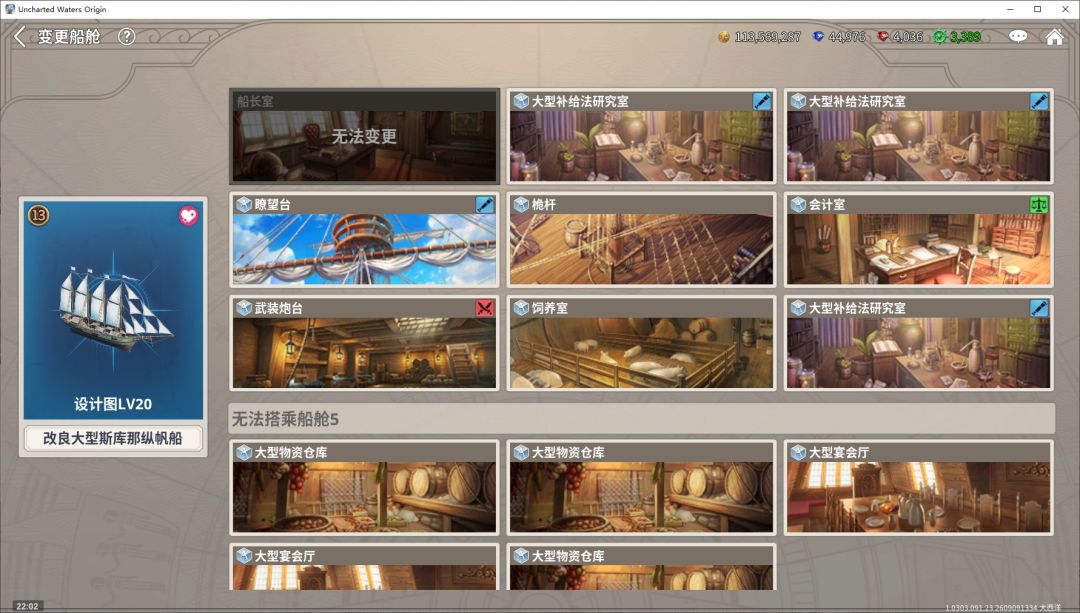Select the 大型物资仓库 cabin adjacent to full 大型宴会厅
Screen dimensions: 1080x613
(641, 488)
